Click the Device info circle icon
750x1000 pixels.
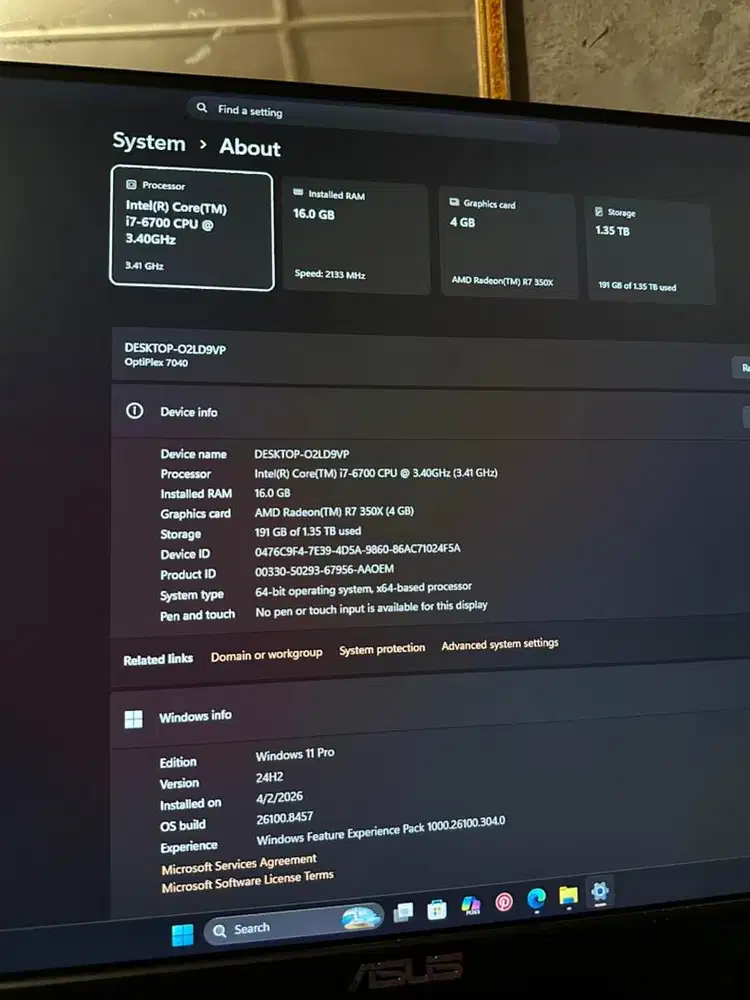coord(135,410)
